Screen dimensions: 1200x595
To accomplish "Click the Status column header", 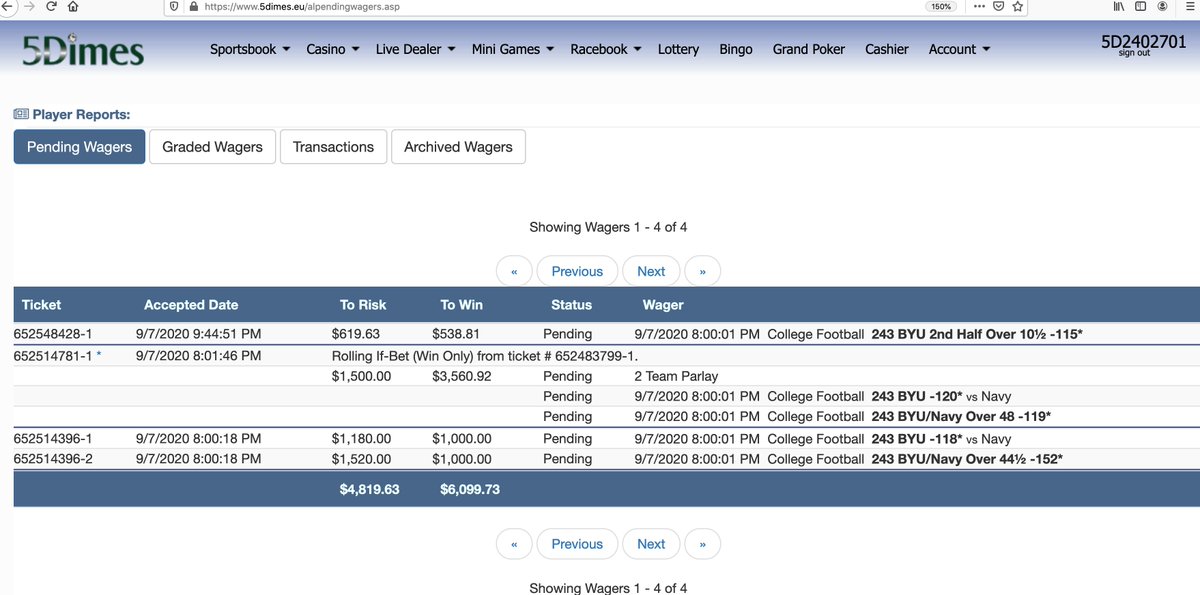I will (x=571, y=305).
